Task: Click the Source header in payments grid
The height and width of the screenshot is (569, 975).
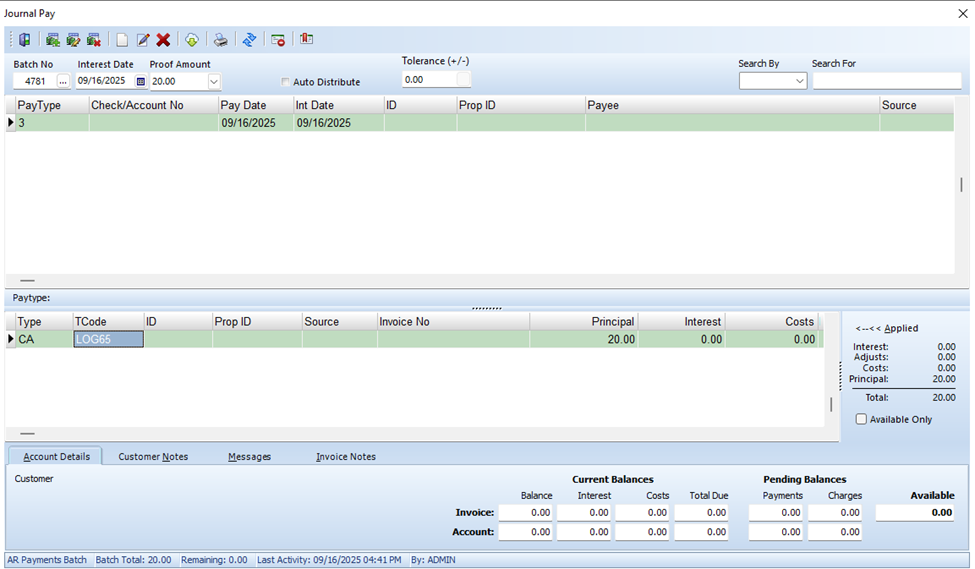Action: 917,105
